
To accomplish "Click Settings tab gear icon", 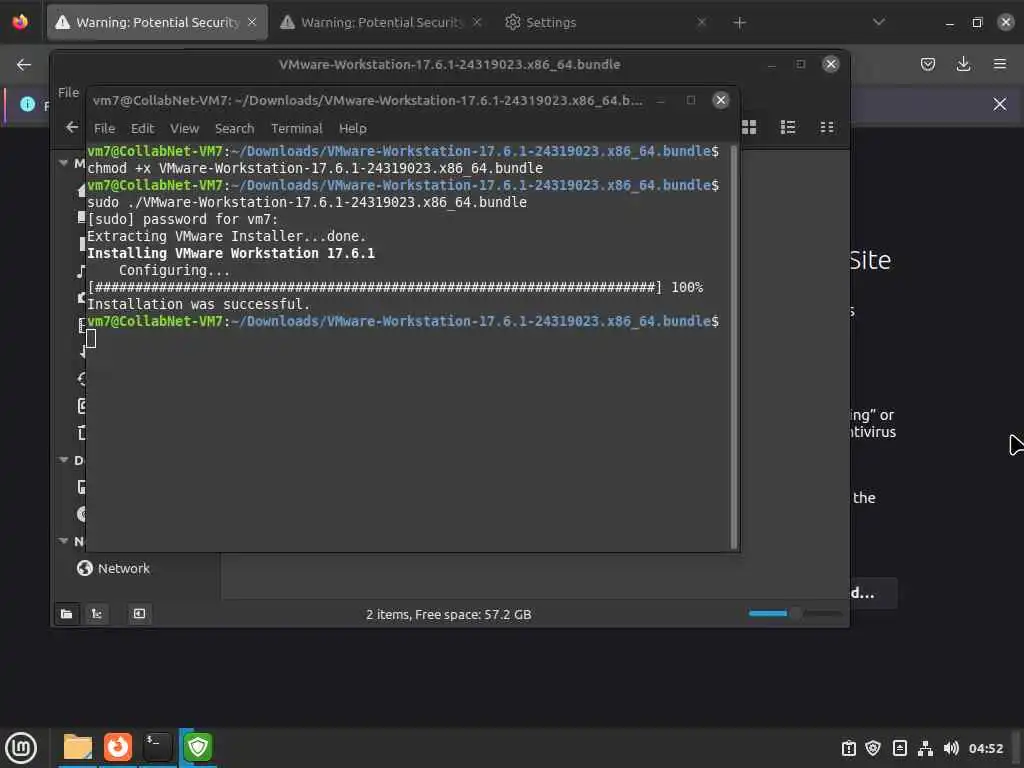I will click(x=513, y=22).
